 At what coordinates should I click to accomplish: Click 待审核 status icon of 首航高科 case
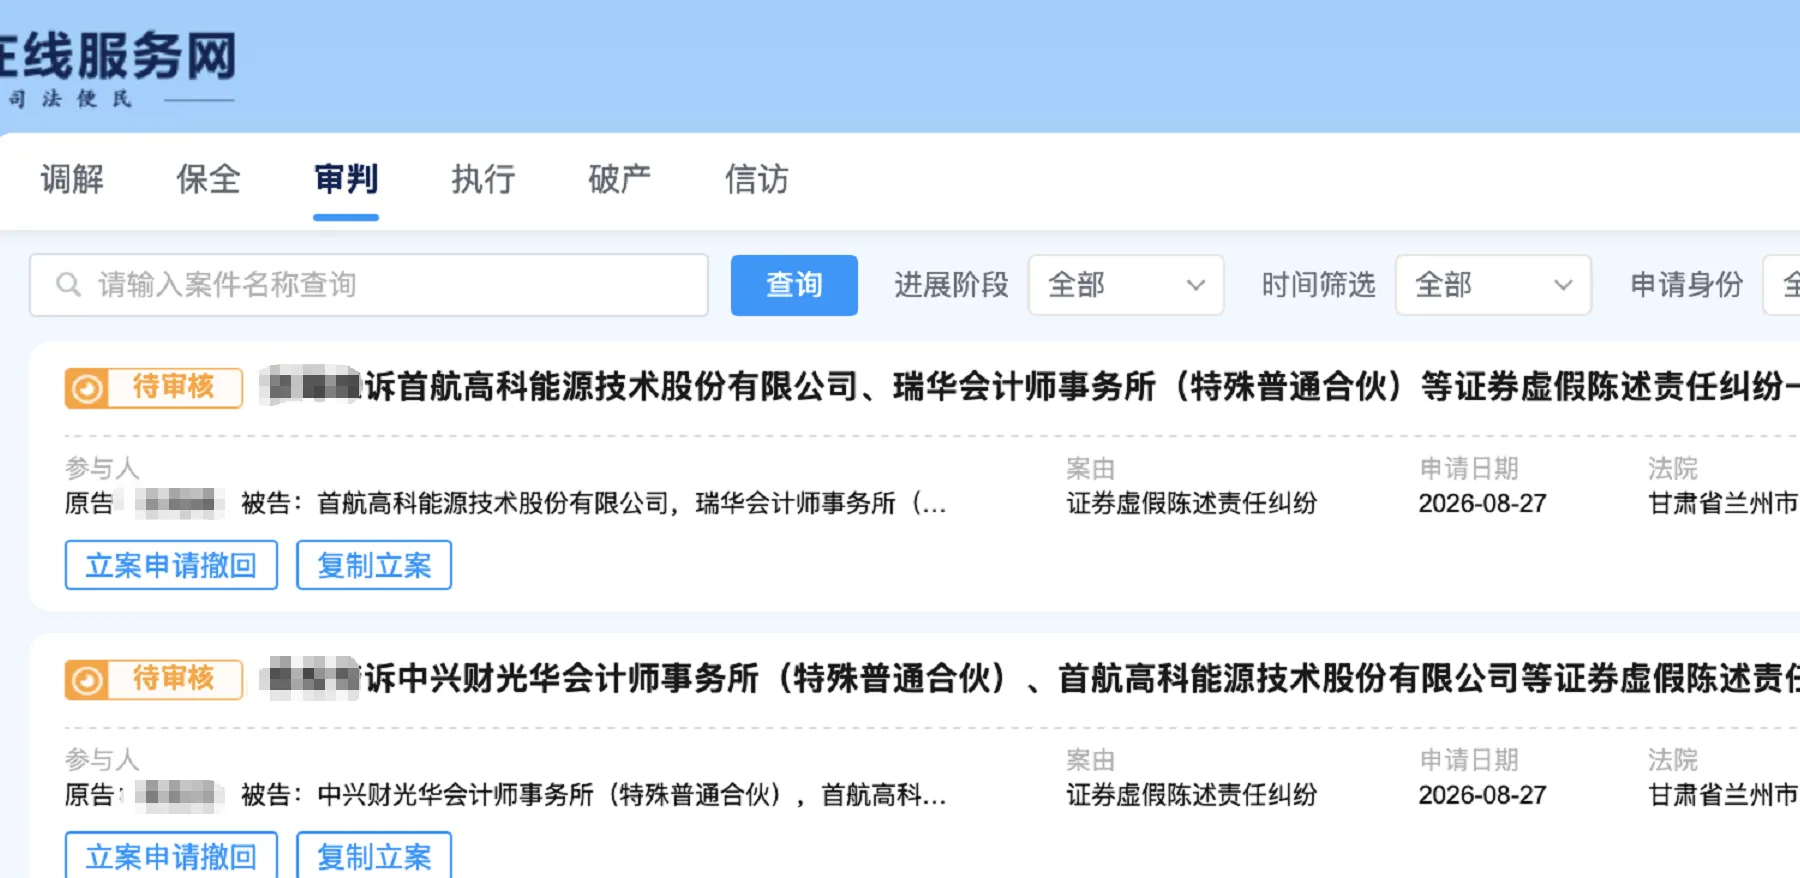pyautogui.click(x=87, y=388)
